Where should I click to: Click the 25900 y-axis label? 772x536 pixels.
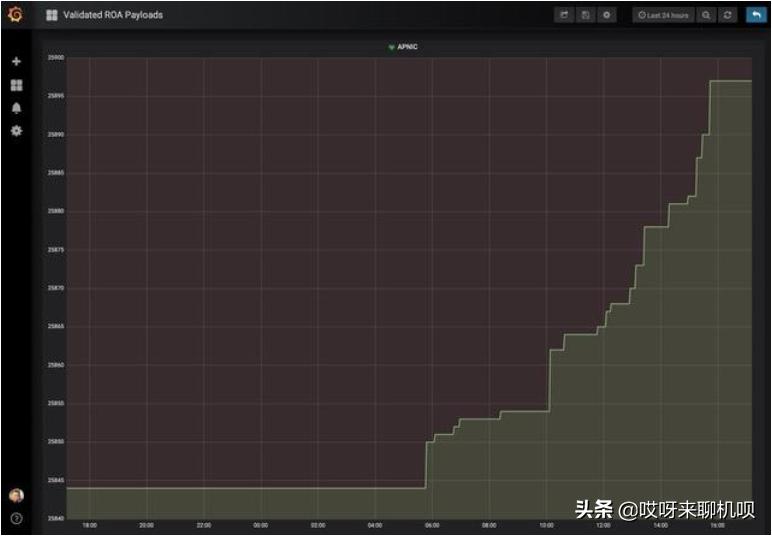pyautogui.click(x=56, y=58)
